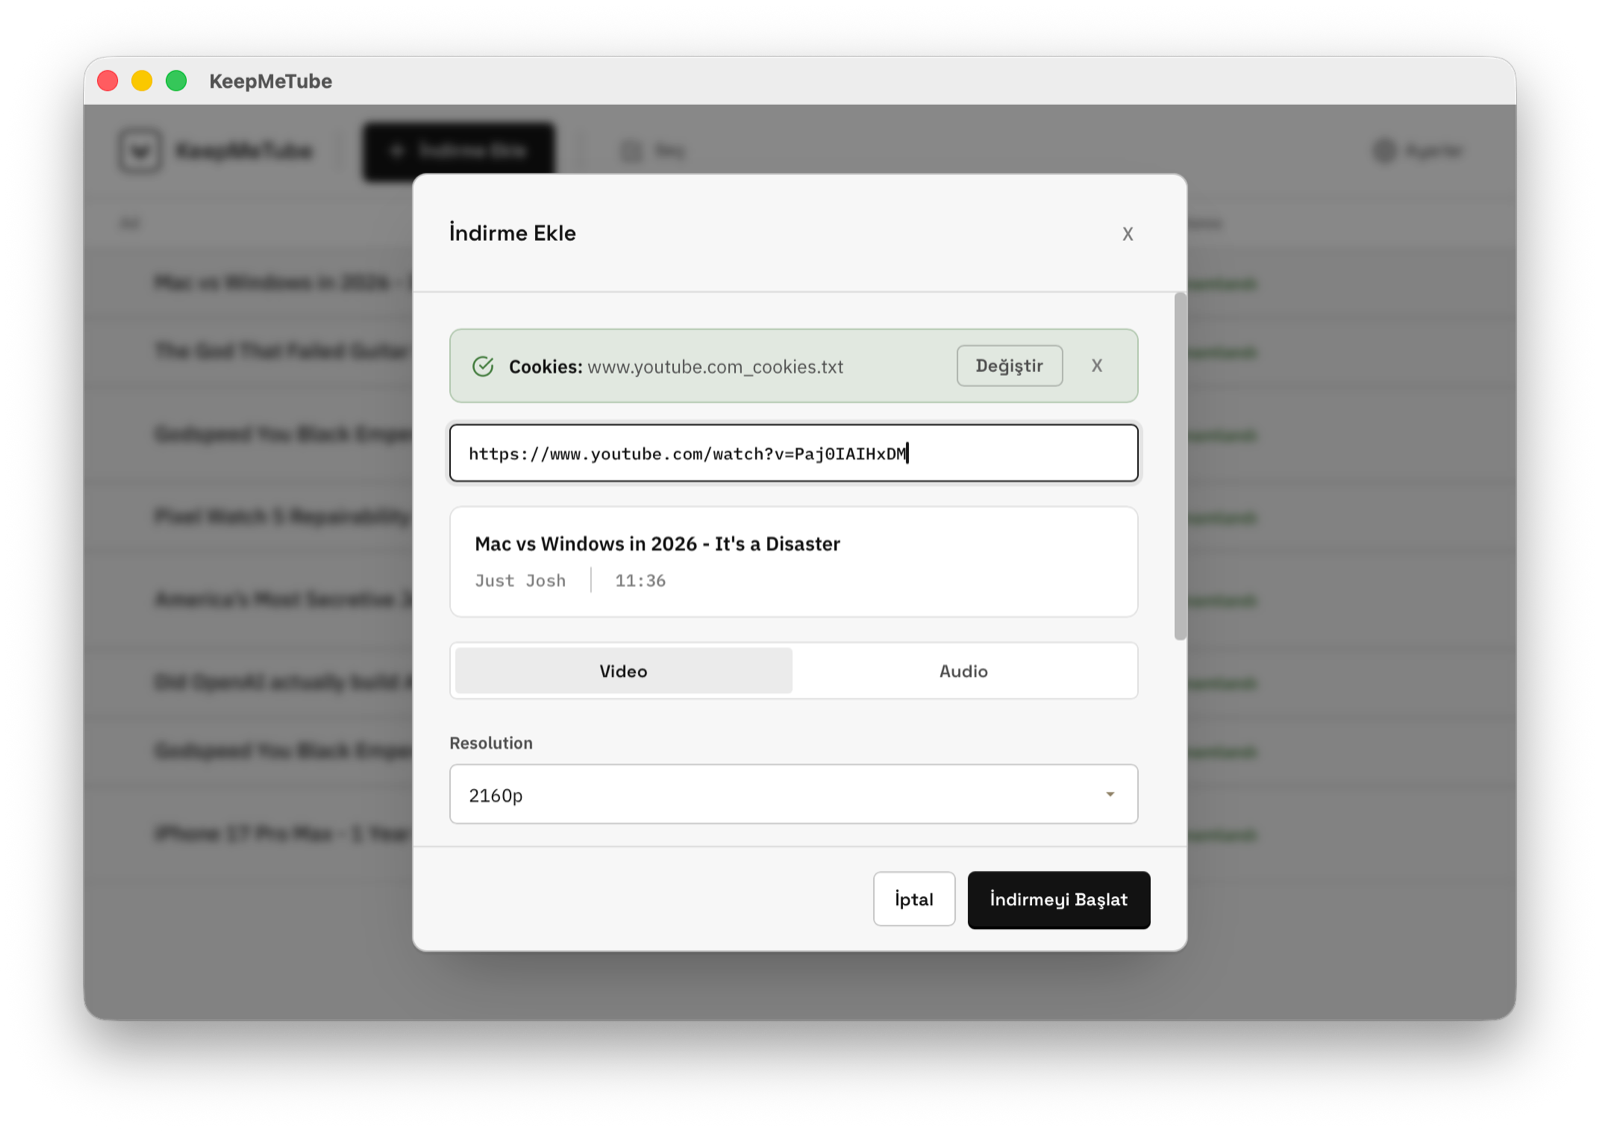The image size is (1600, 1131).
Task: Open the Resolution 2160p dropdown
Action: pyautogui.click(x=794, y=794)
